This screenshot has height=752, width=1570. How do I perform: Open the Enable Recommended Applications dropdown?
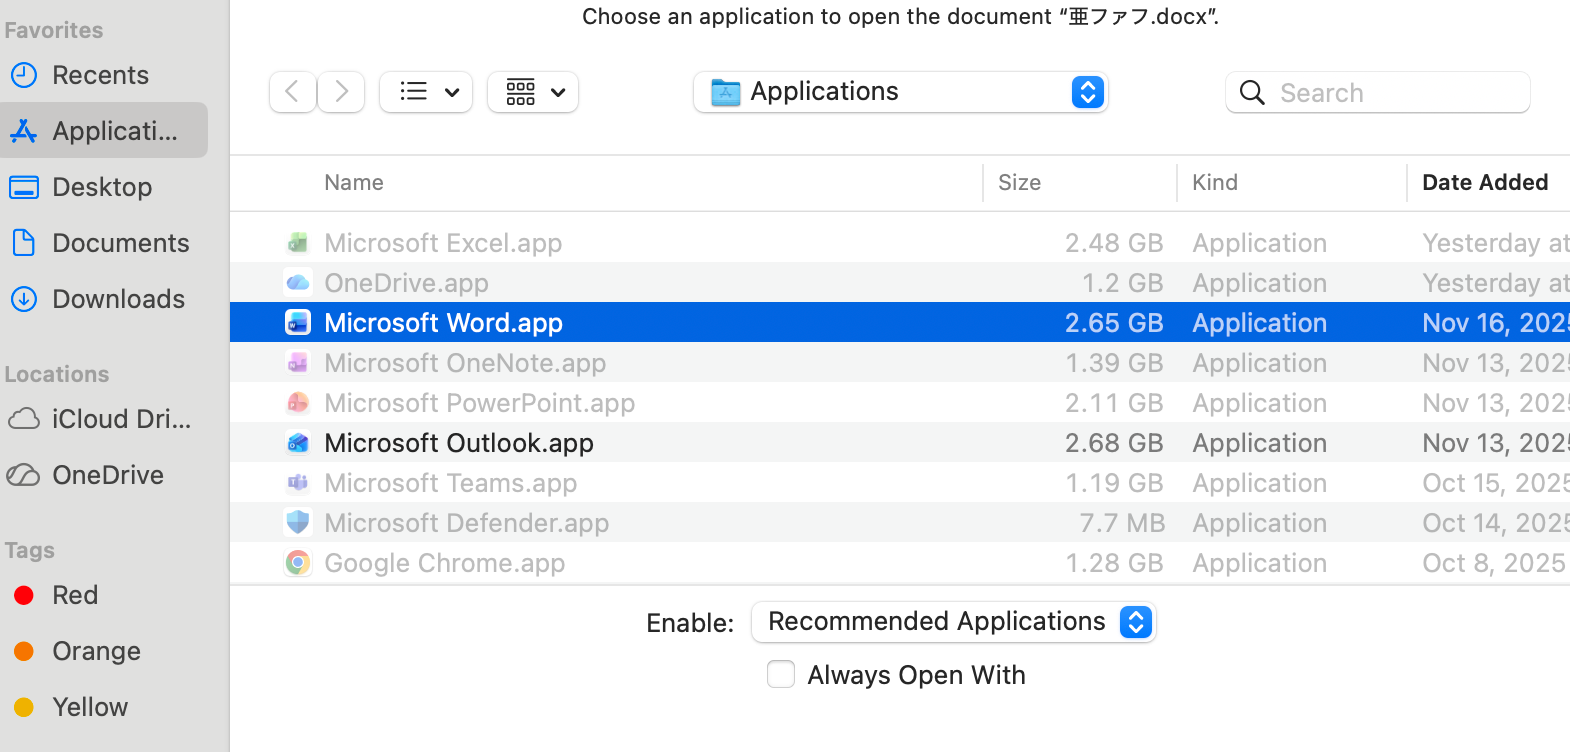coord(954,622)
